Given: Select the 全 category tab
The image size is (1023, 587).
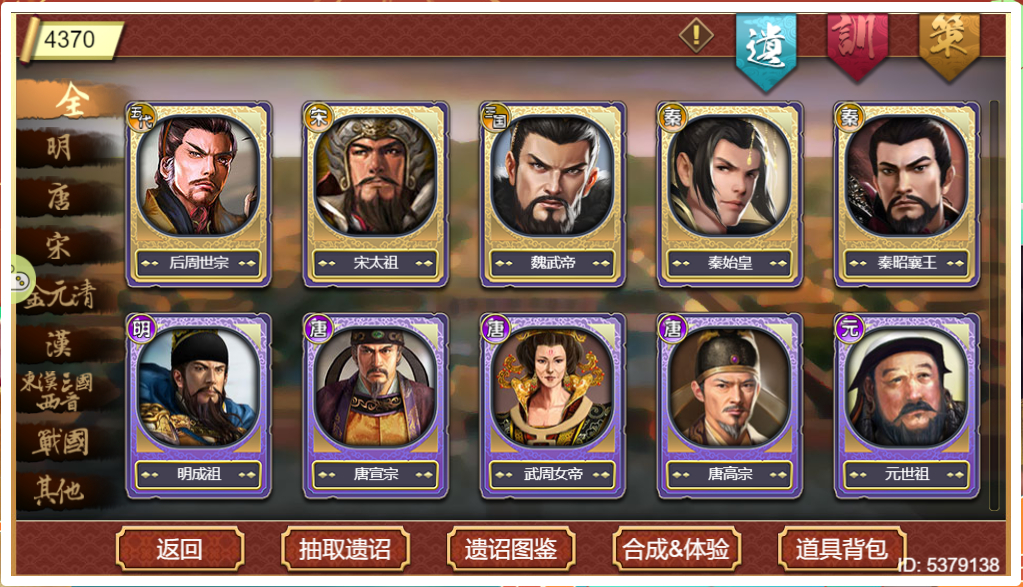Looking at the screenshot, I should pyautogui.click(x=70, y=100).
